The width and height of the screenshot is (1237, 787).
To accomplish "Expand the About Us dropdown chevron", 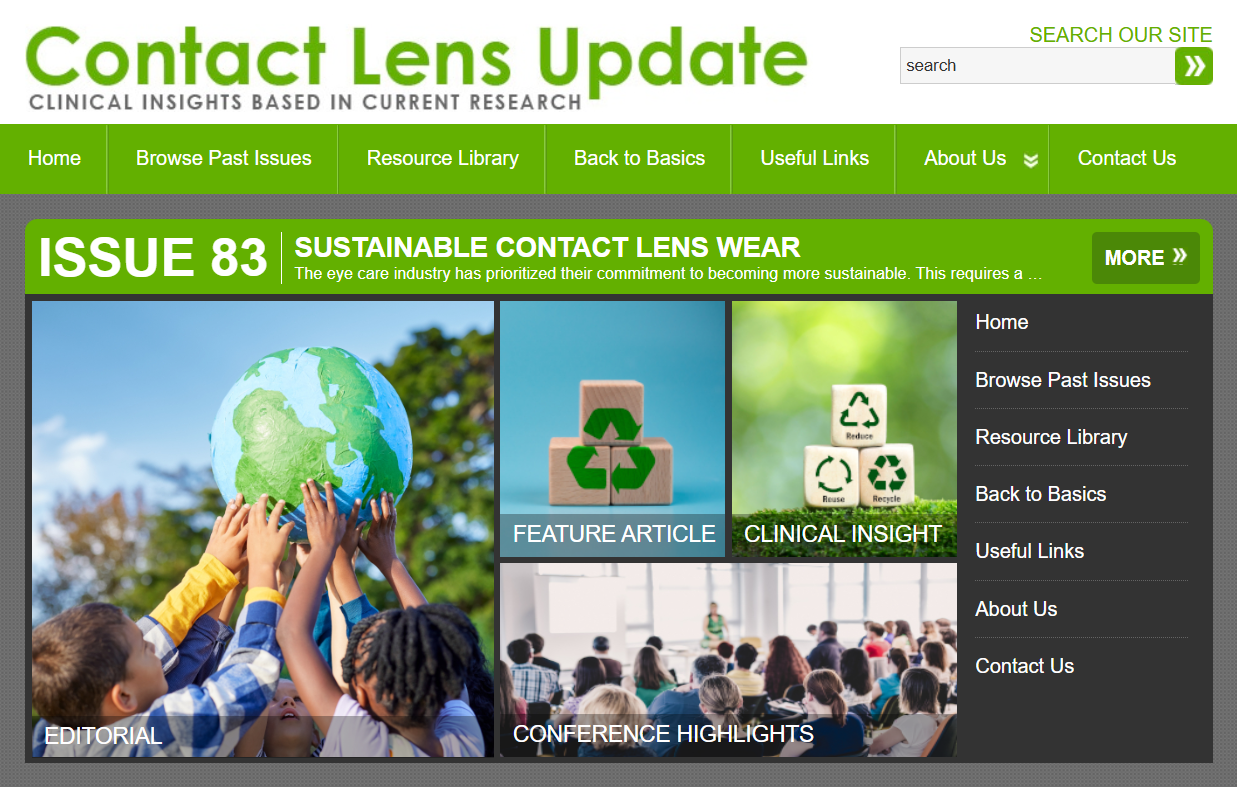I will 1031,161.
